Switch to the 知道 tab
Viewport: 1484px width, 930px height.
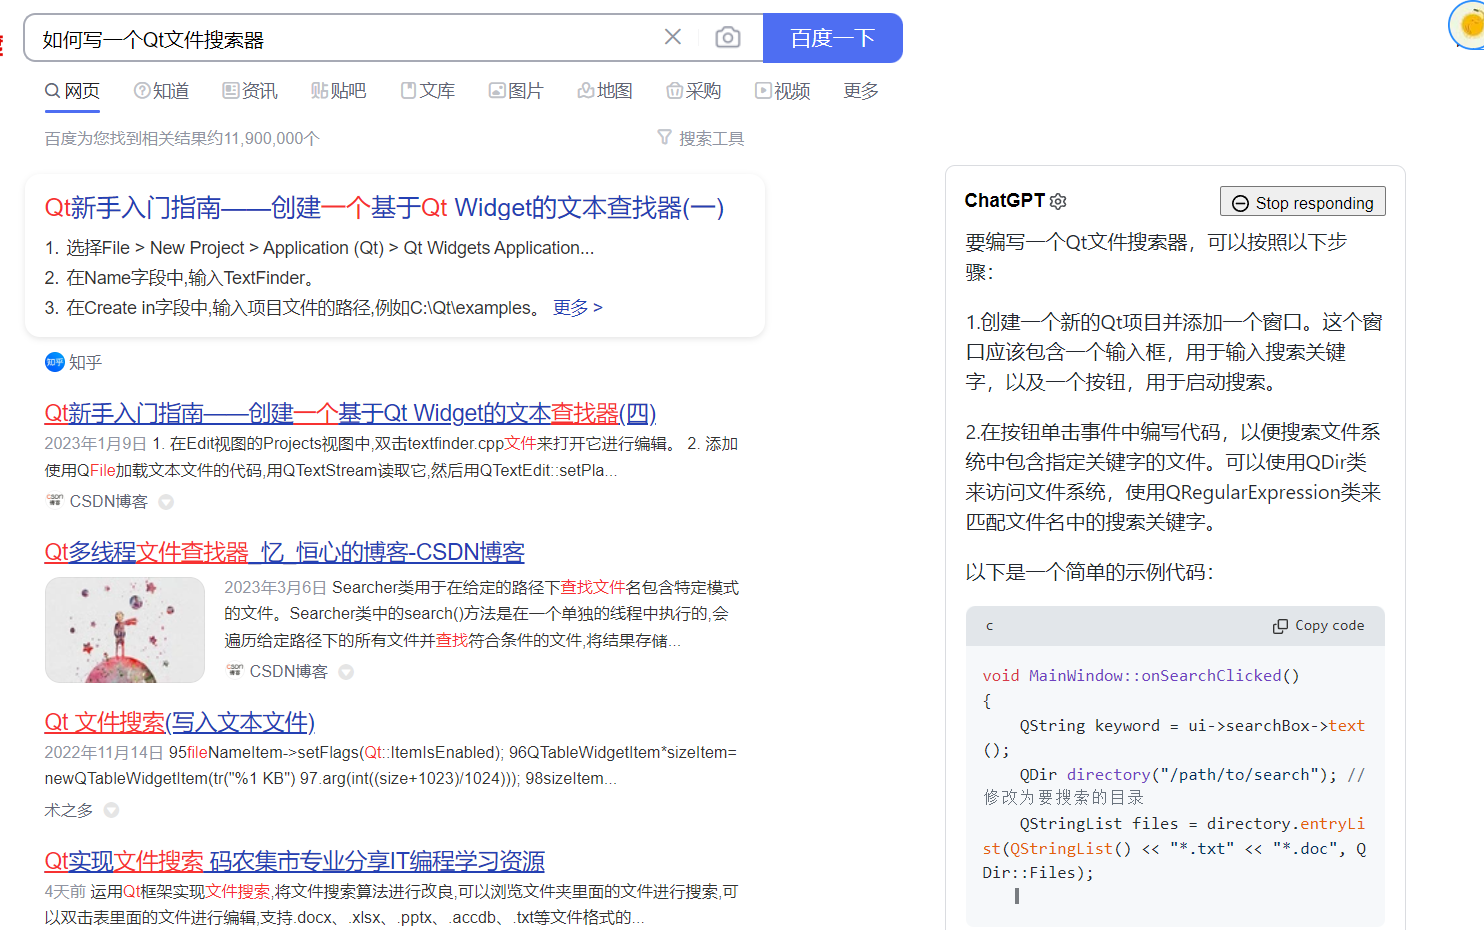(x=161, y=91)
